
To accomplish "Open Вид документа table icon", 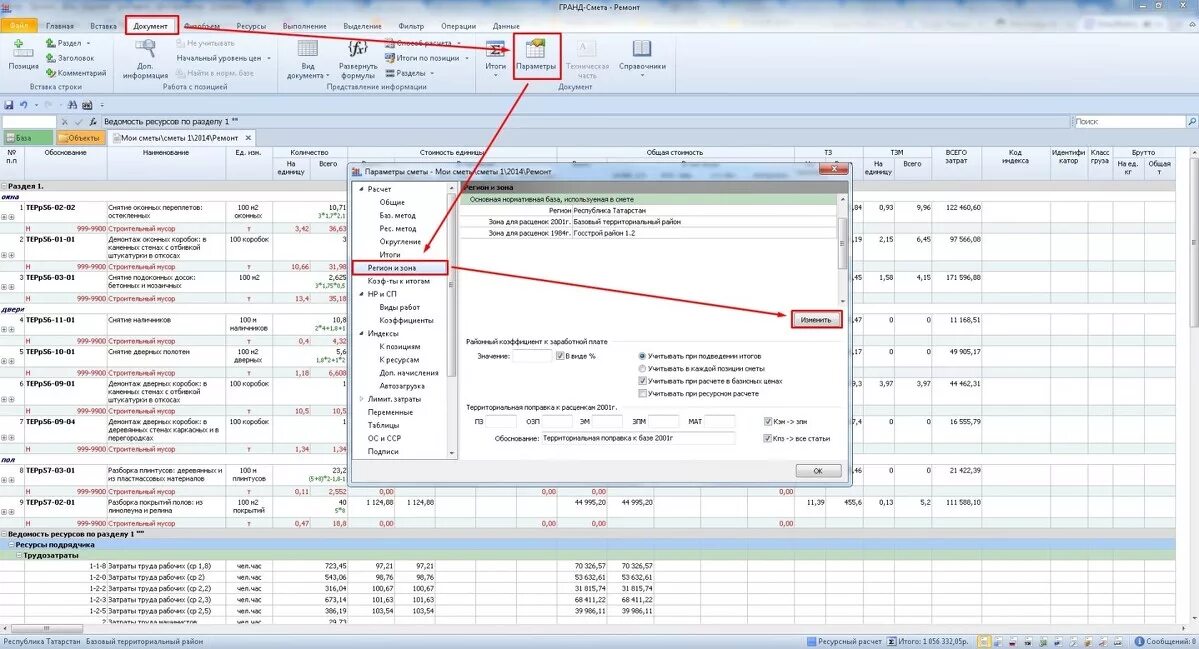I will tap(307, 49).
